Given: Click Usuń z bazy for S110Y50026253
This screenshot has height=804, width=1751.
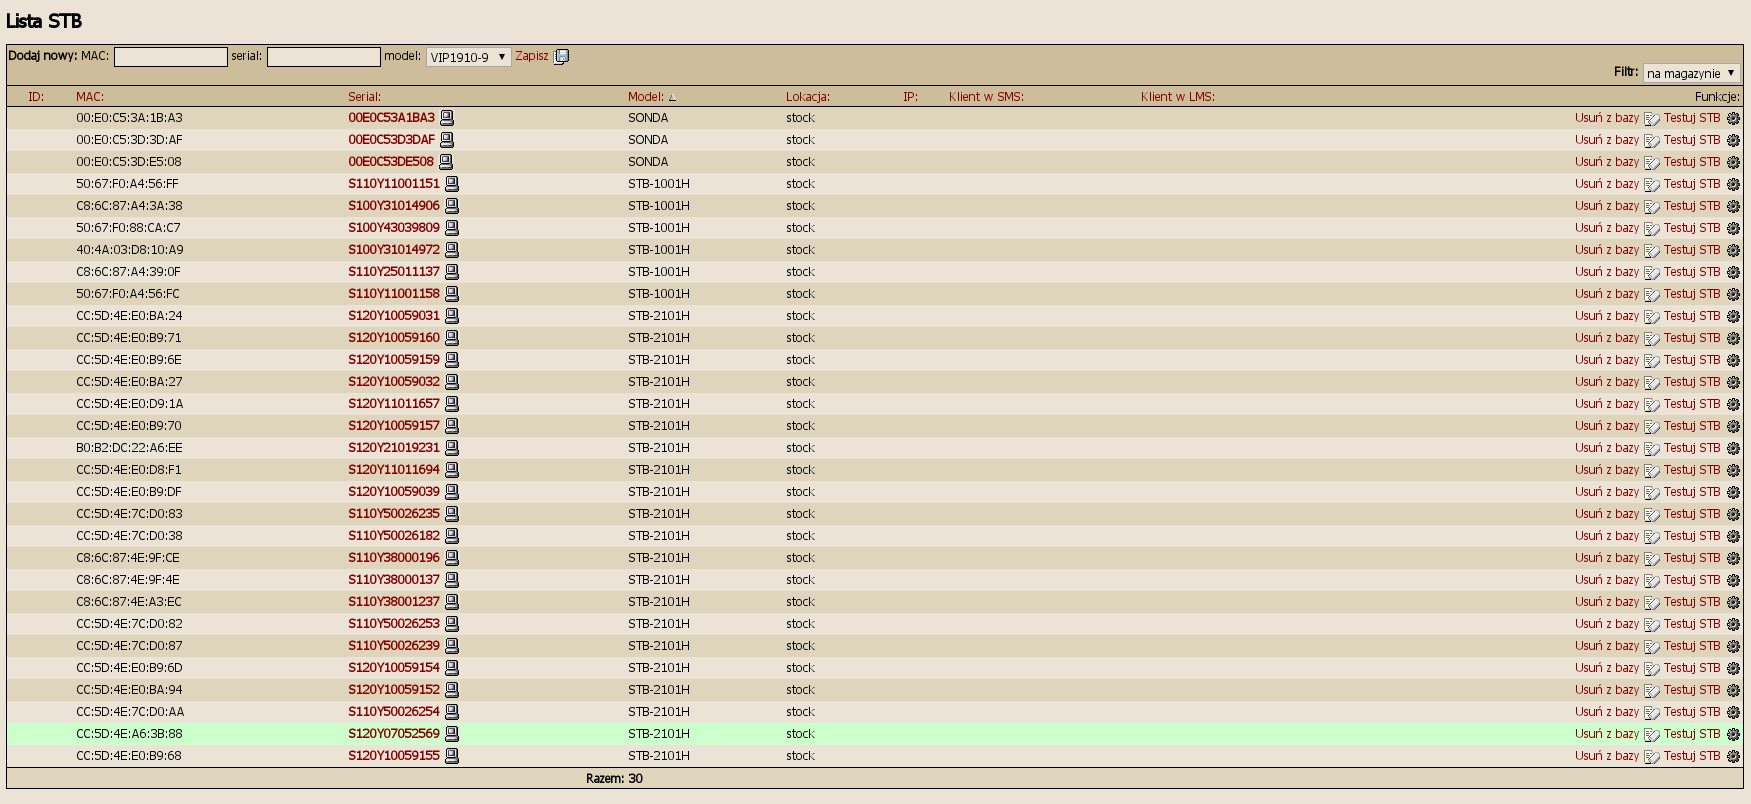Looking at the screenshot, I should pos(1607,624).
